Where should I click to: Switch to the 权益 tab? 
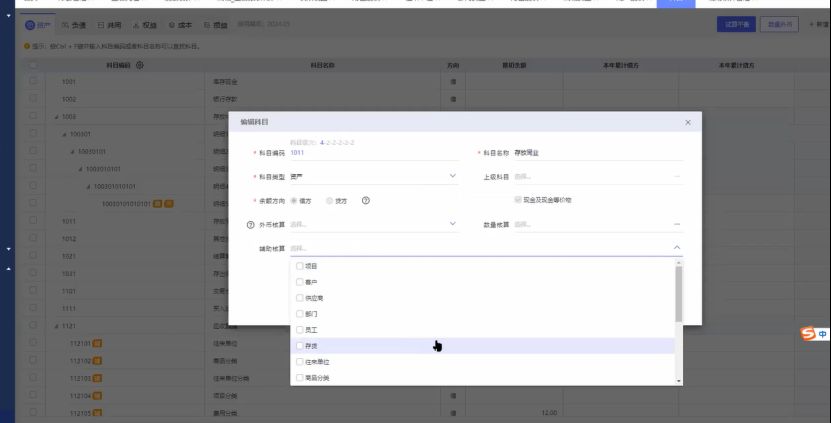145,24
